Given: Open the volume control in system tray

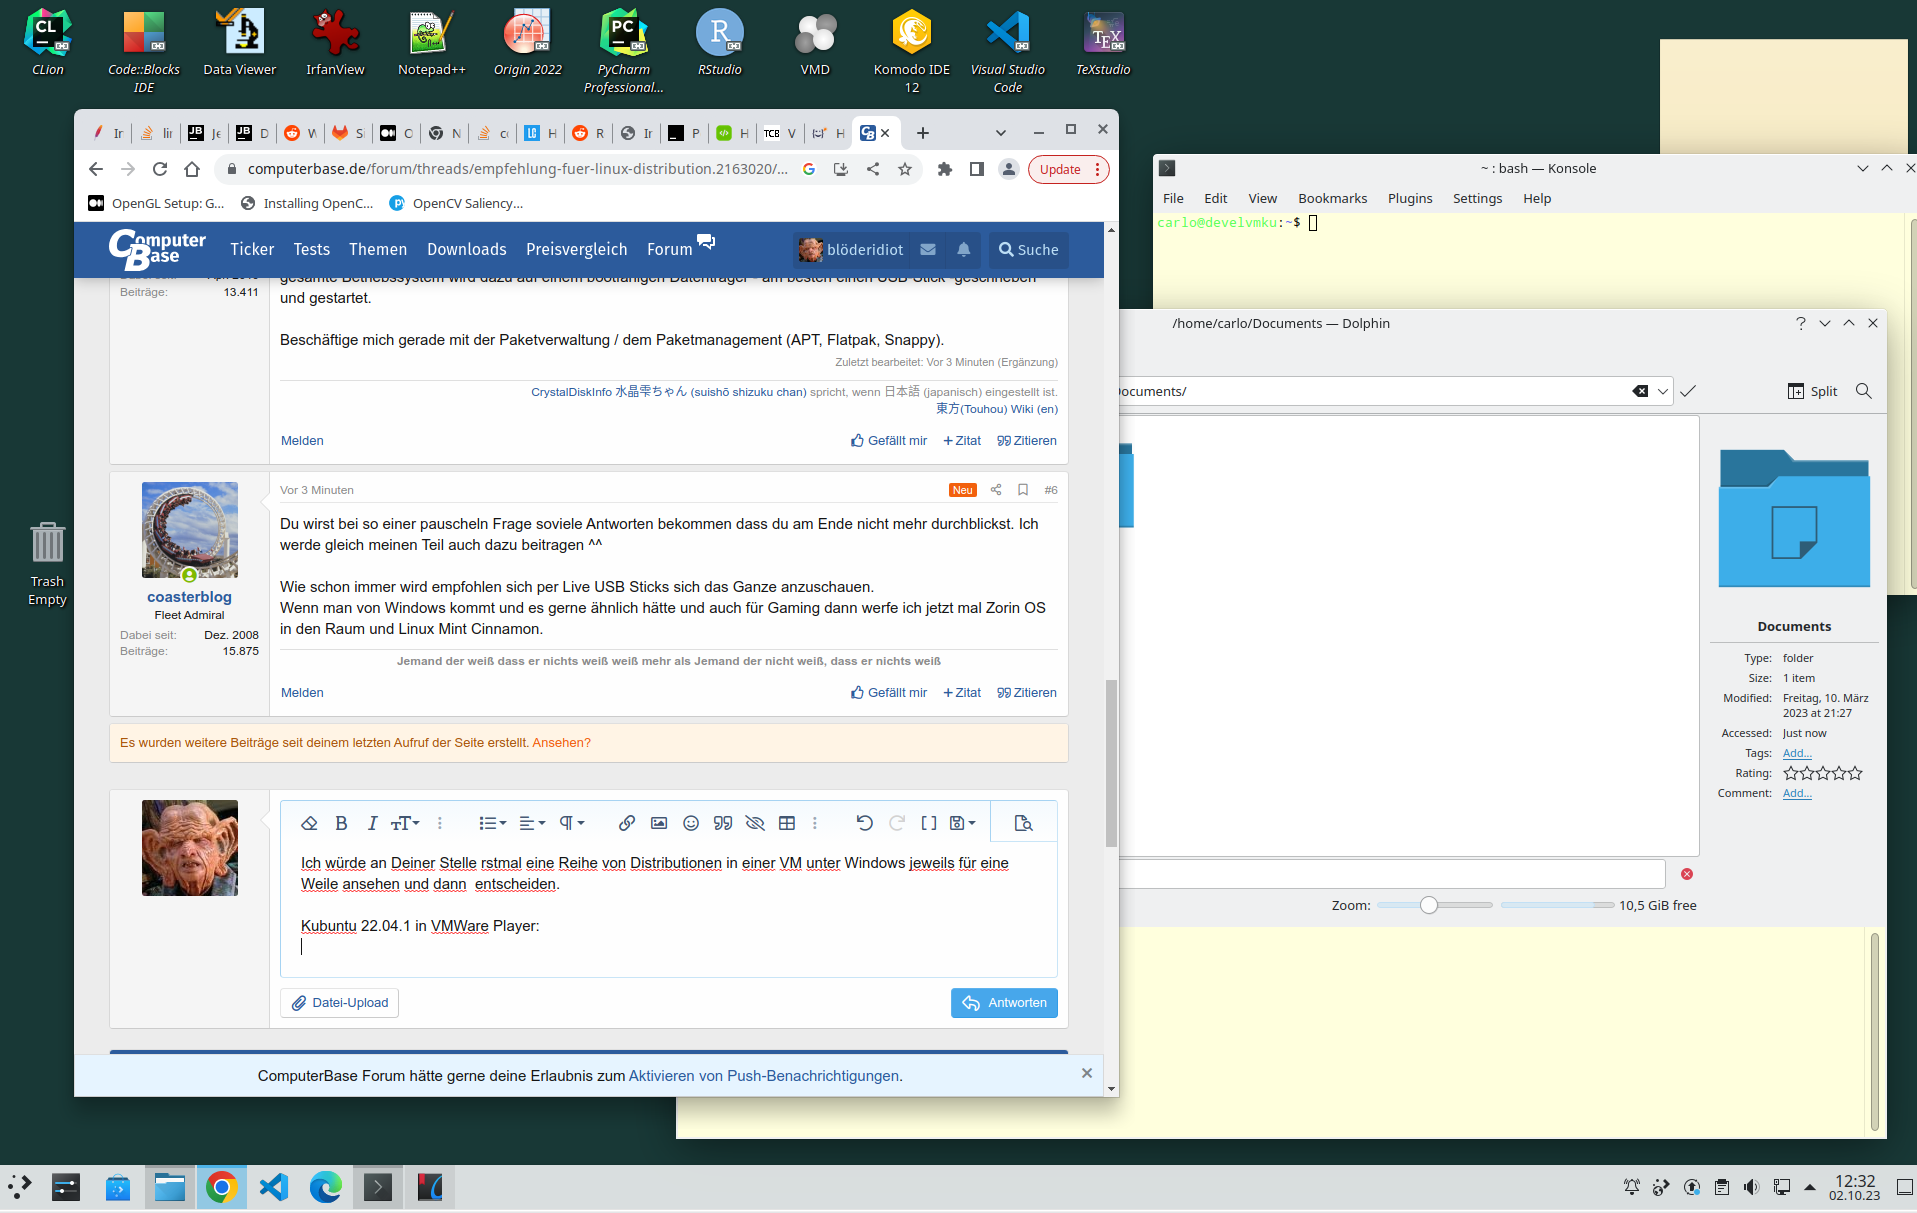Looking at the screenshot, I should coord(1751,1187).
